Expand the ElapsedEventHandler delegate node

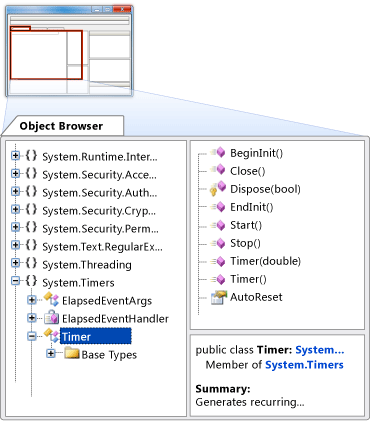pyautogui.click(x=32, y=318)
